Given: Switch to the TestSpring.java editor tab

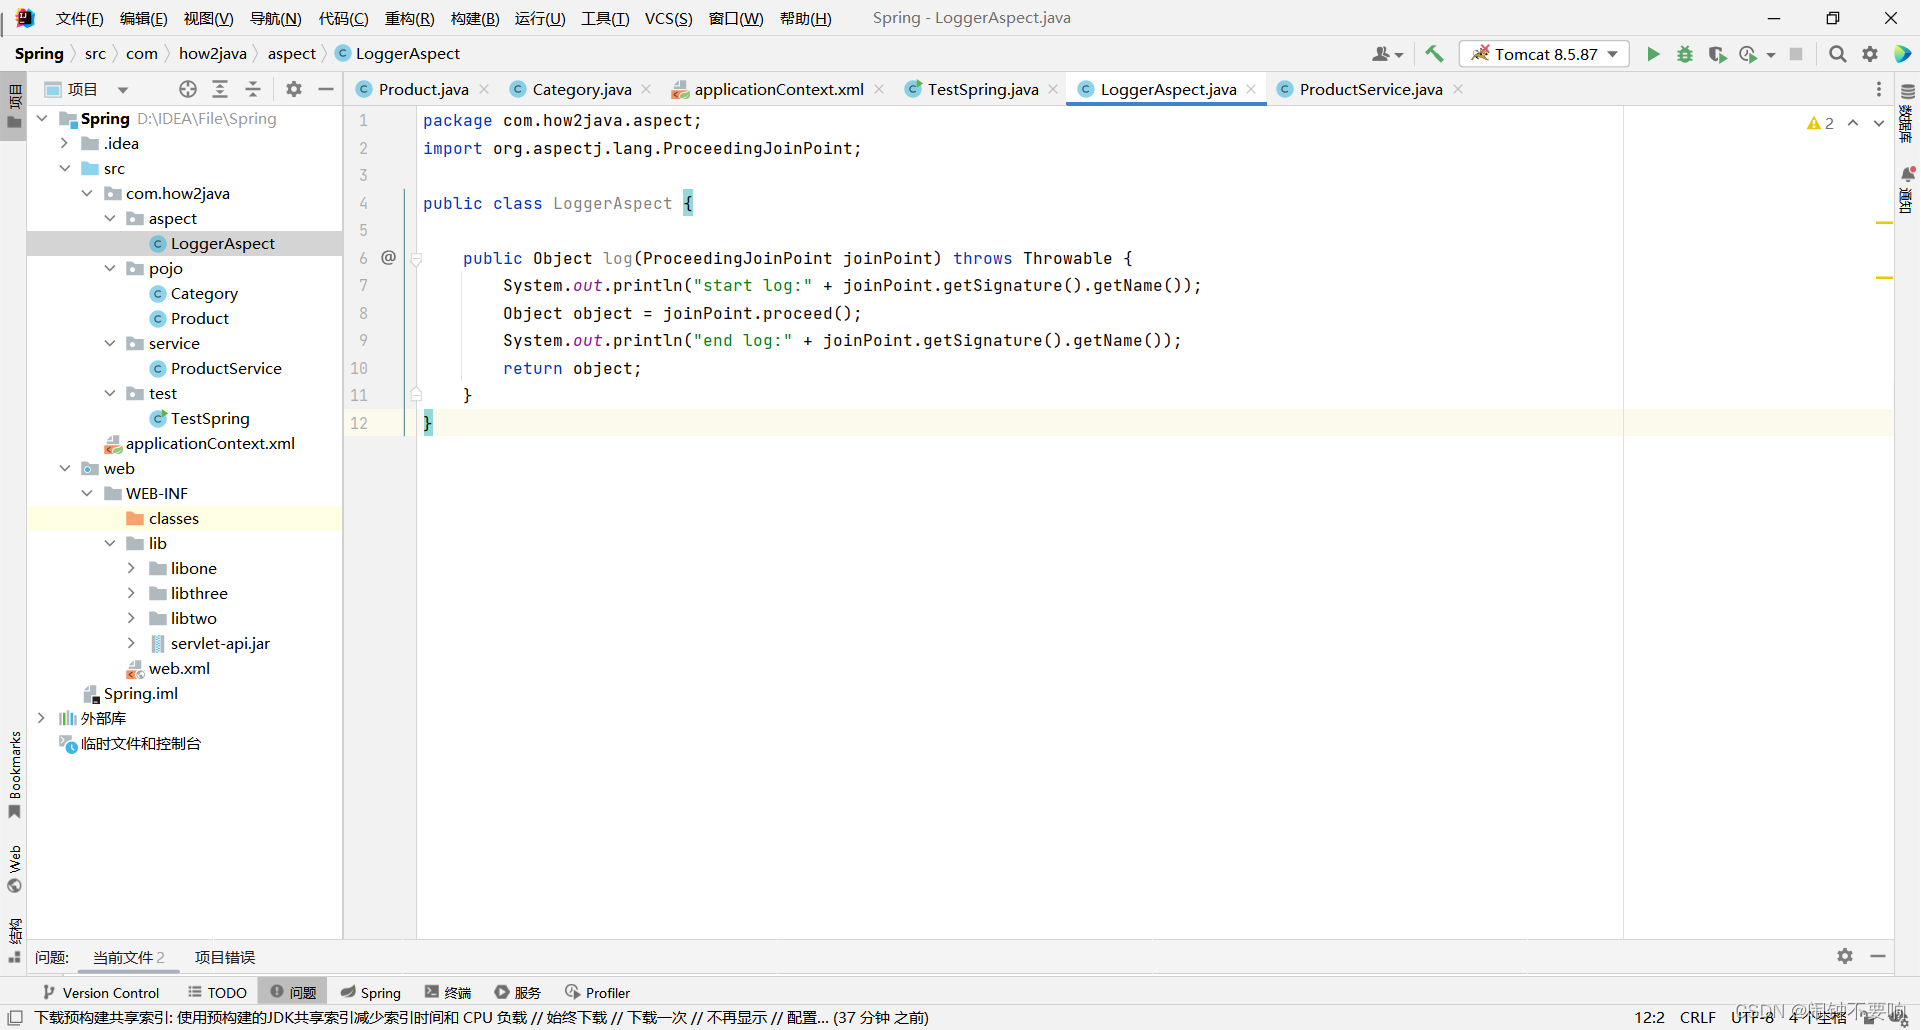Looking at the screenshot, I should [x=981, y=89].
